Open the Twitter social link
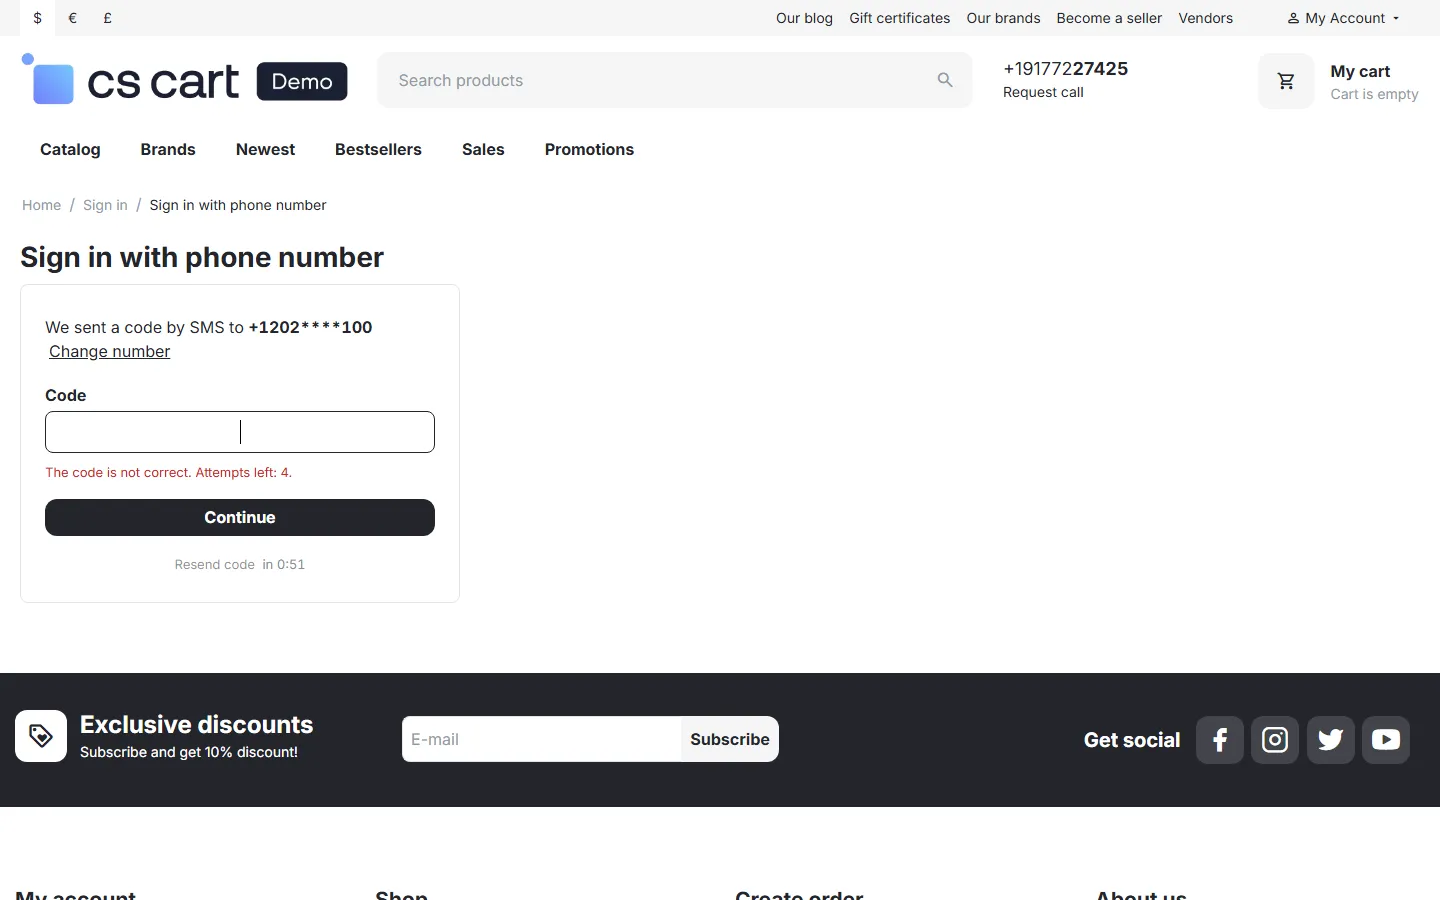The width and height of the screenshot is (1440, 900). pos(1331,740)
